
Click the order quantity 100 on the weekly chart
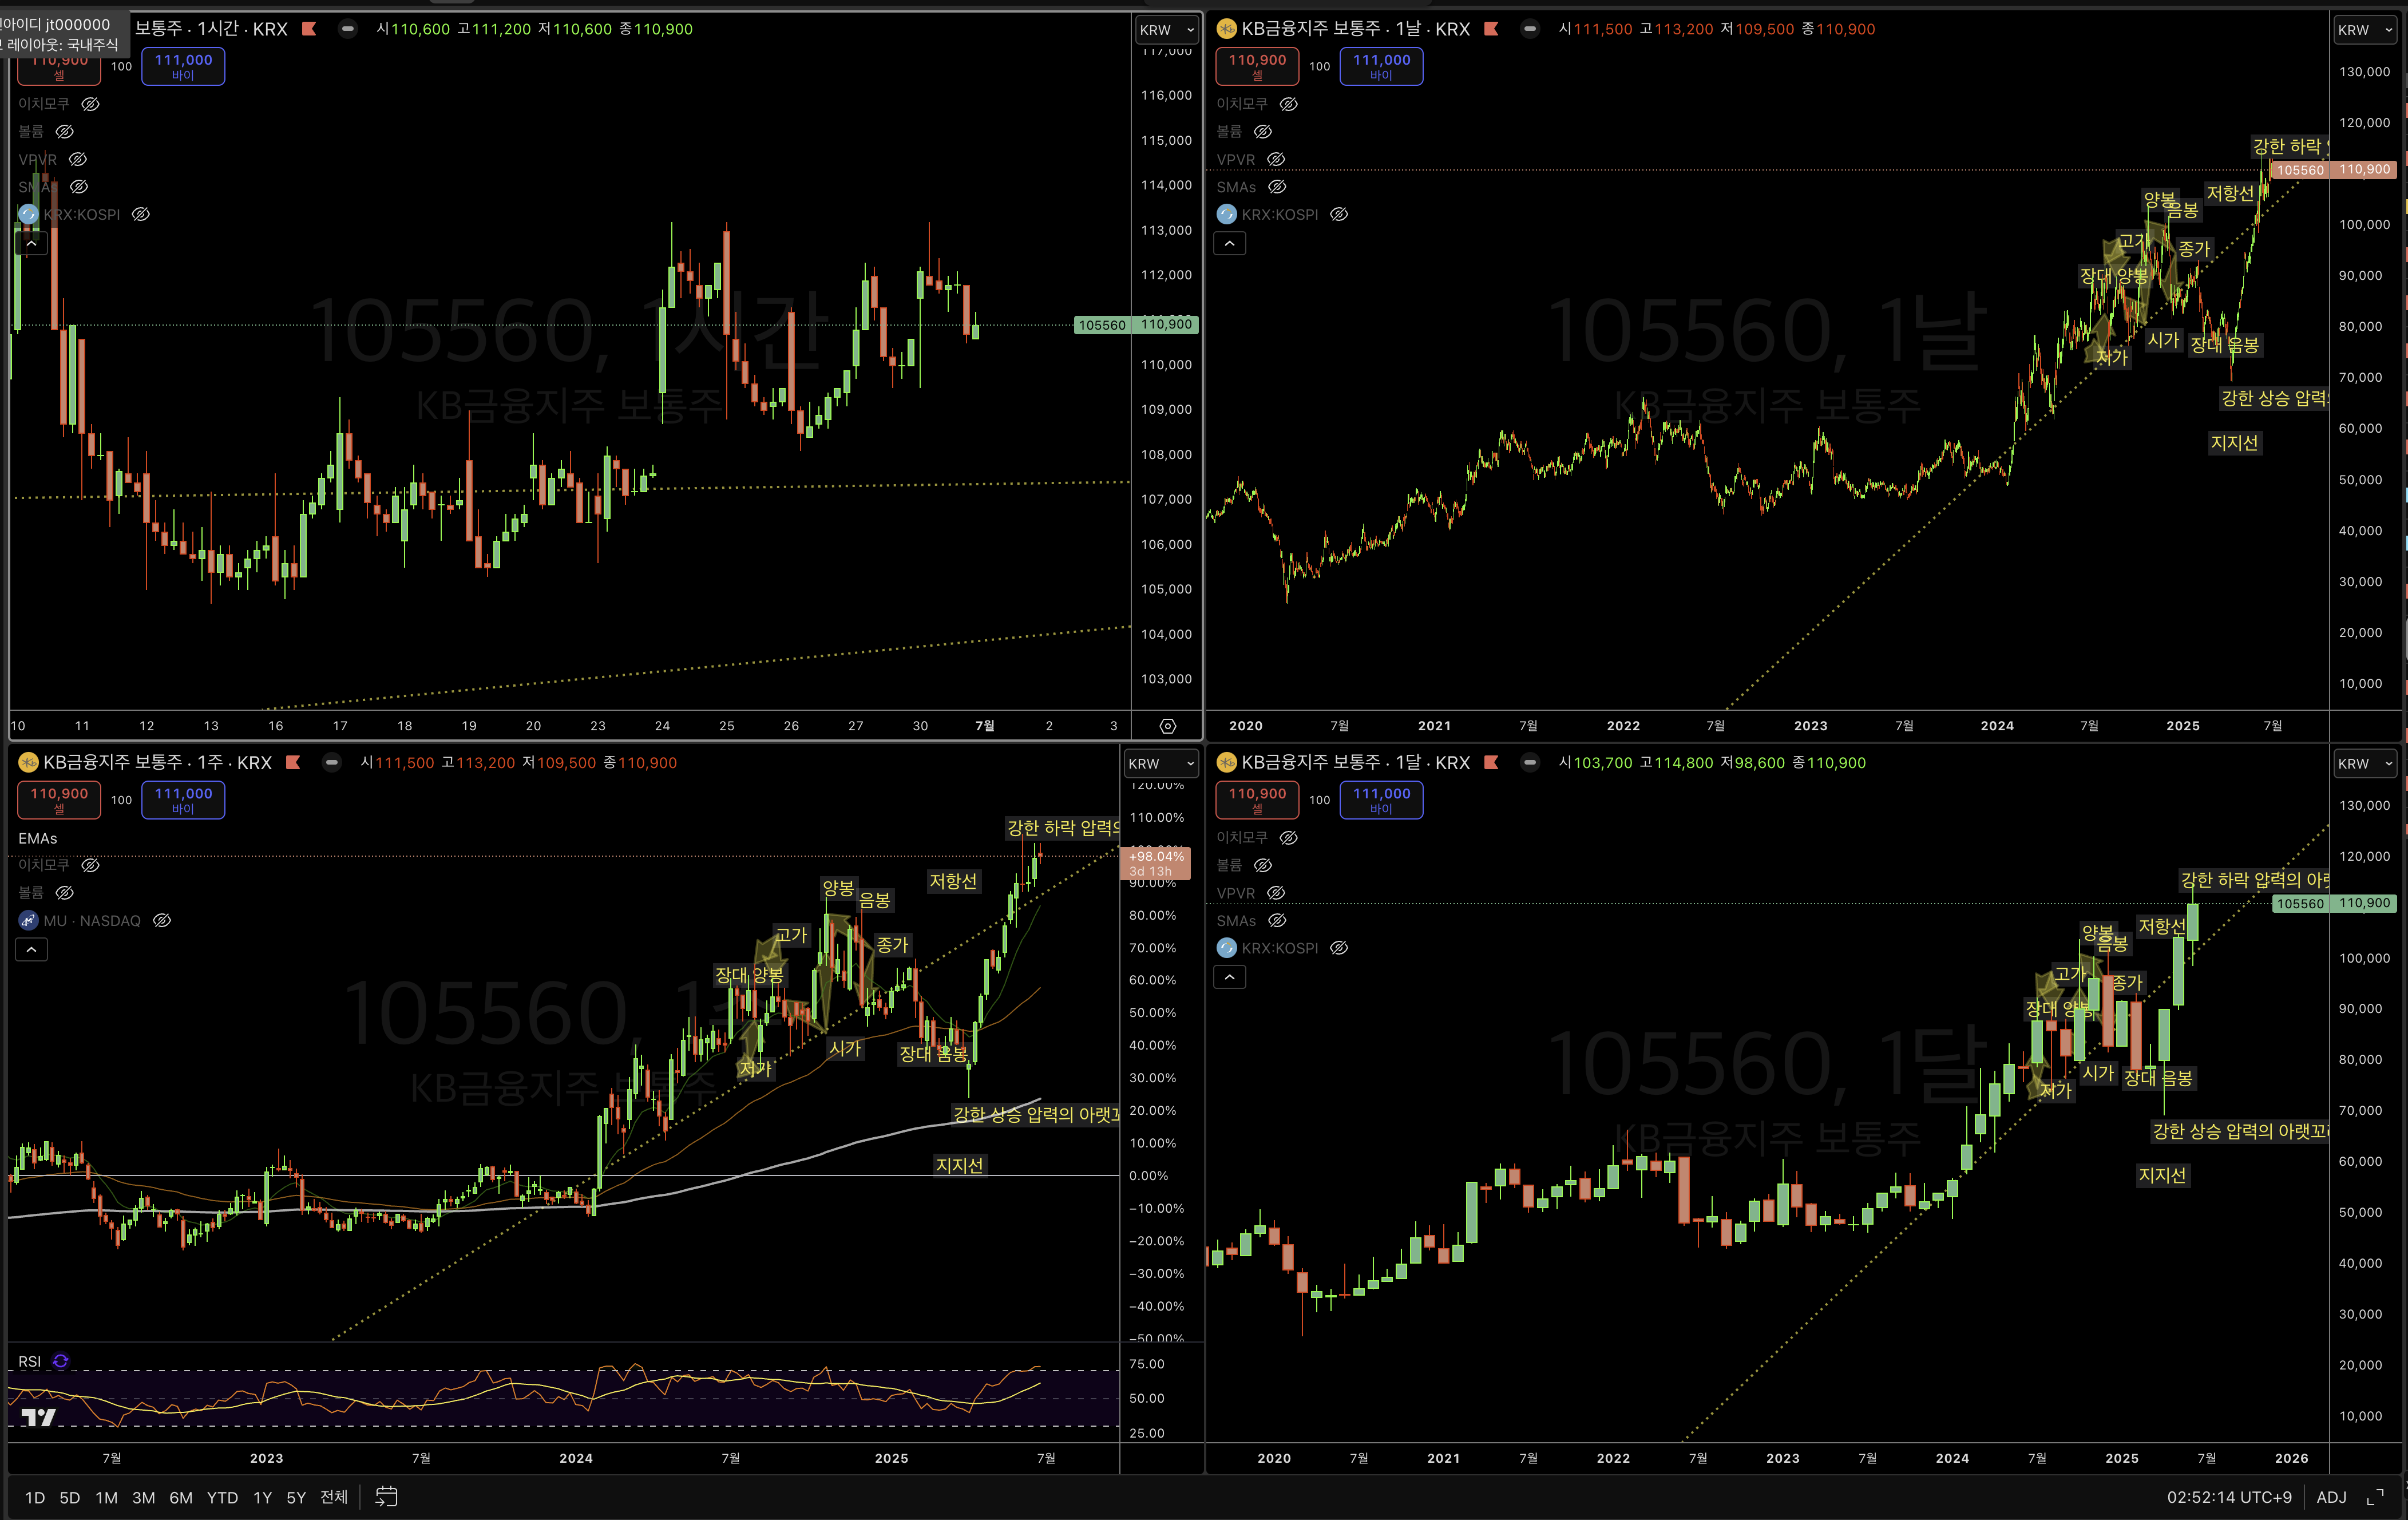pos(121,799)
